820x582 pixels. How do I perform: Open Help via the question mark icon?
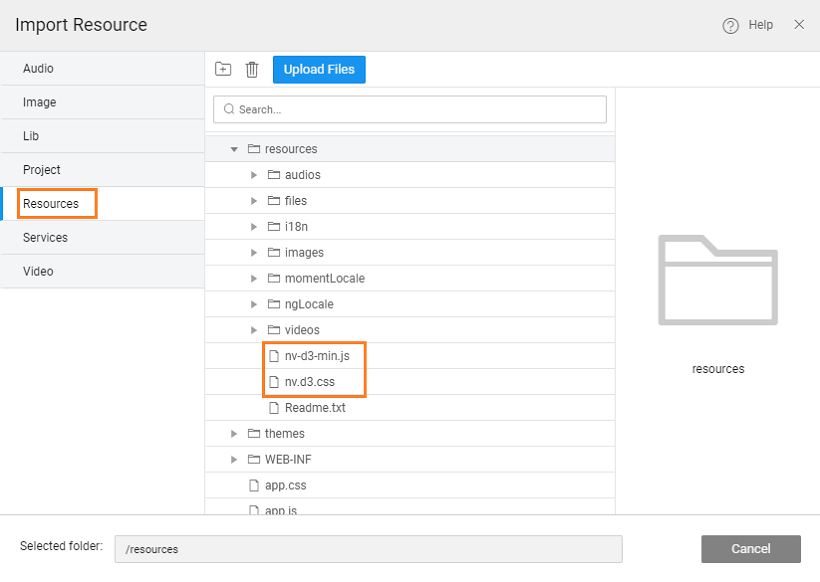coord(730,26)
